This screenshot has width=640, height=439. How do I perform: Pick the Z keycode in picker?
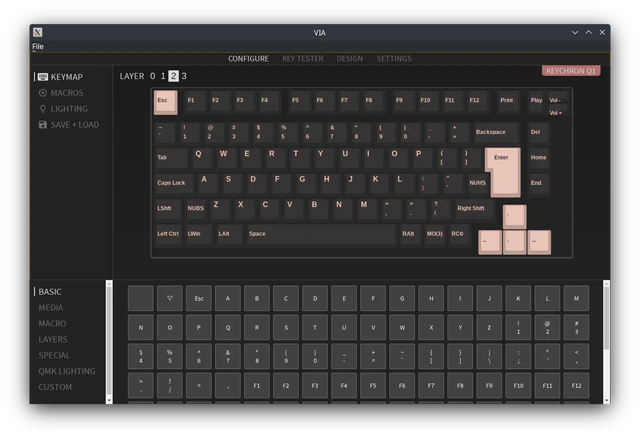(x=489, y=328)
